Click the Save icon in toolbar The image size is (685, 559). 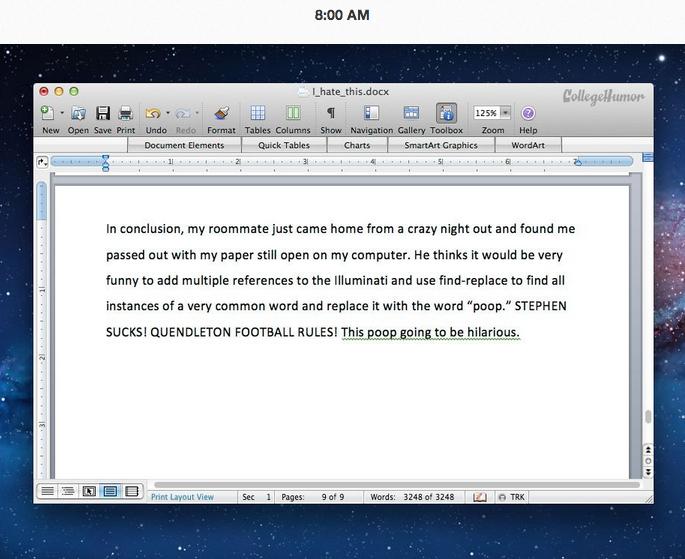coord(103,114)
